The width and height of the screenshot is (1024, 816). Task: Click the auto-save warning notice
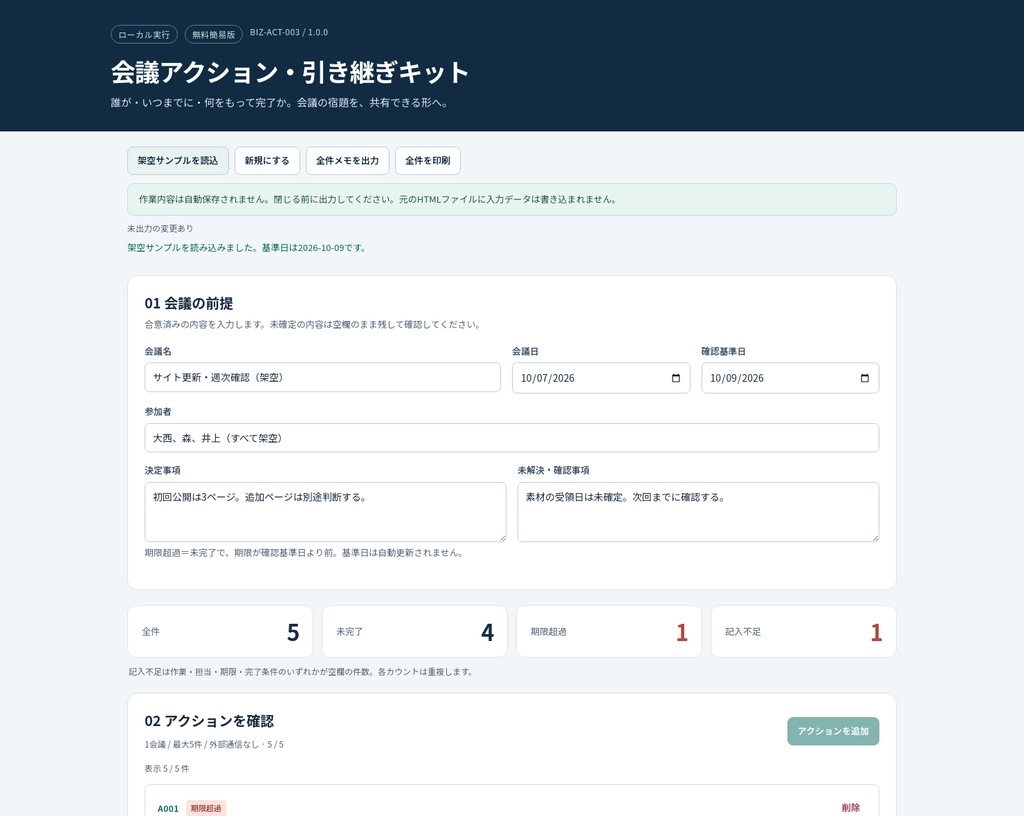[511, 200]
